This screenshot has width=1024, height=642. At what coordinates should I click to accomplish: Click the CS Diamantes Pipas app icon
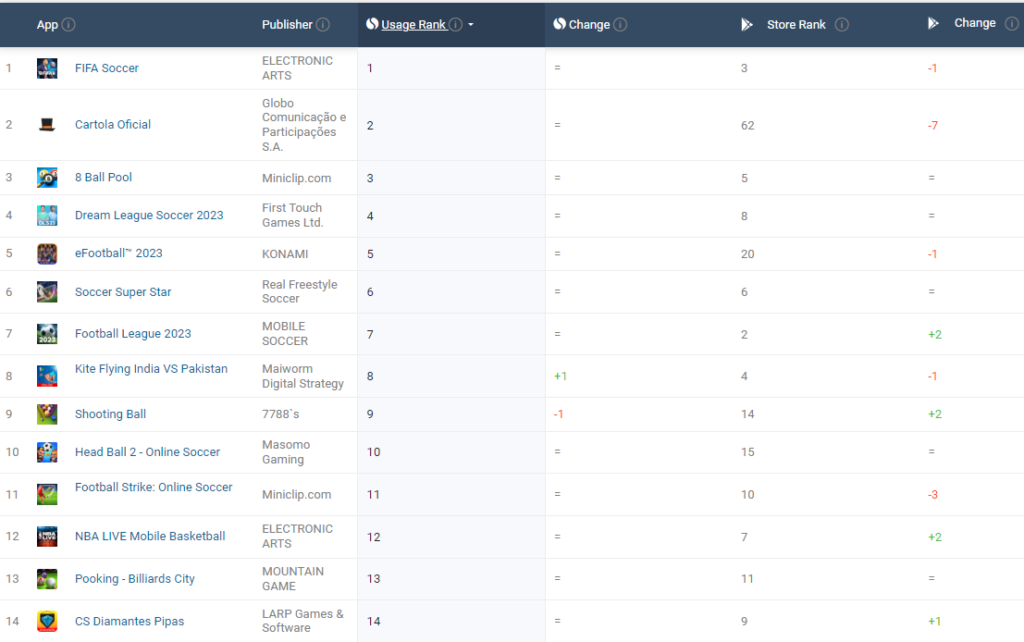click(47, 621)
